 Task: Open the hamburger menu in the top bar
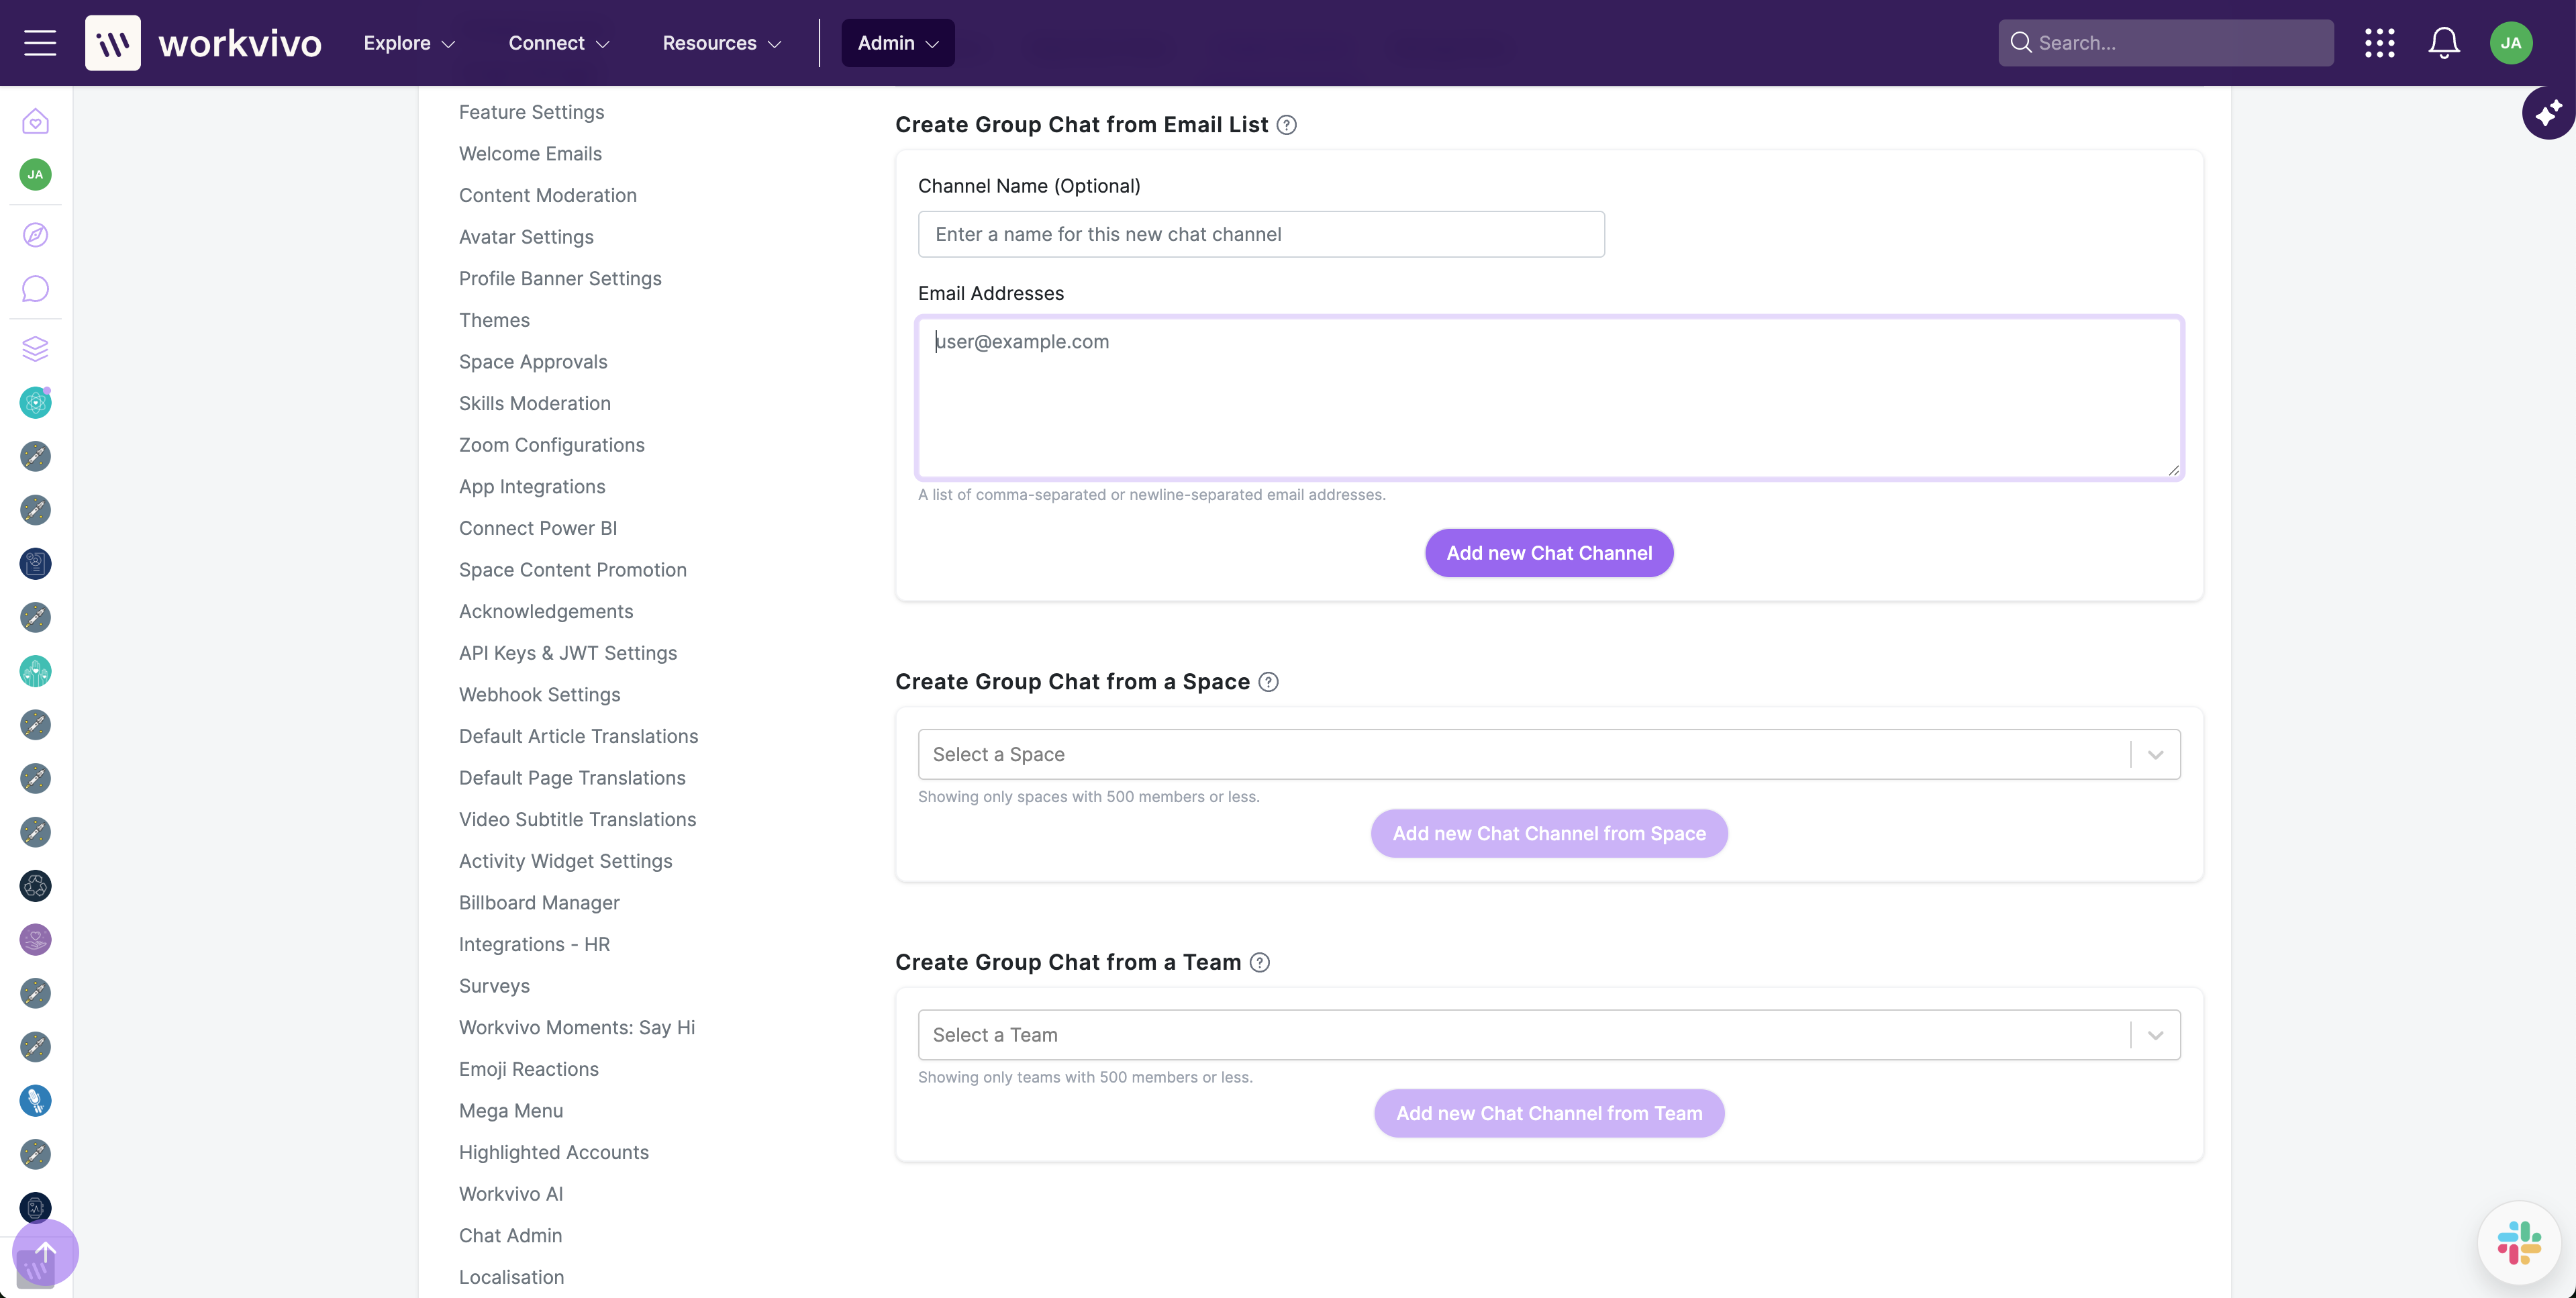40,43
